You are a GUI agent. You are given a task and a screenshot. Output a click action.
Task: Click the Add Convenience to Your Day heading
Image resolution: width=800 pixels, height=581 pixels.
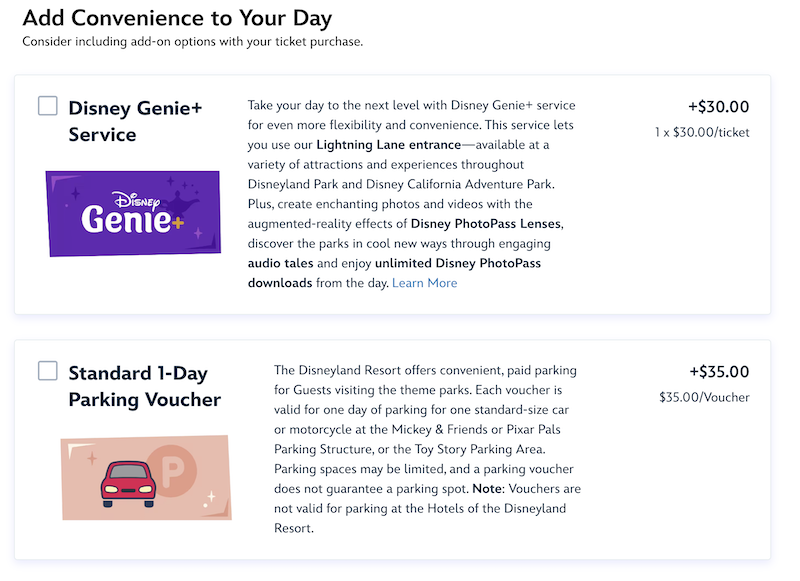coord(177,18)
